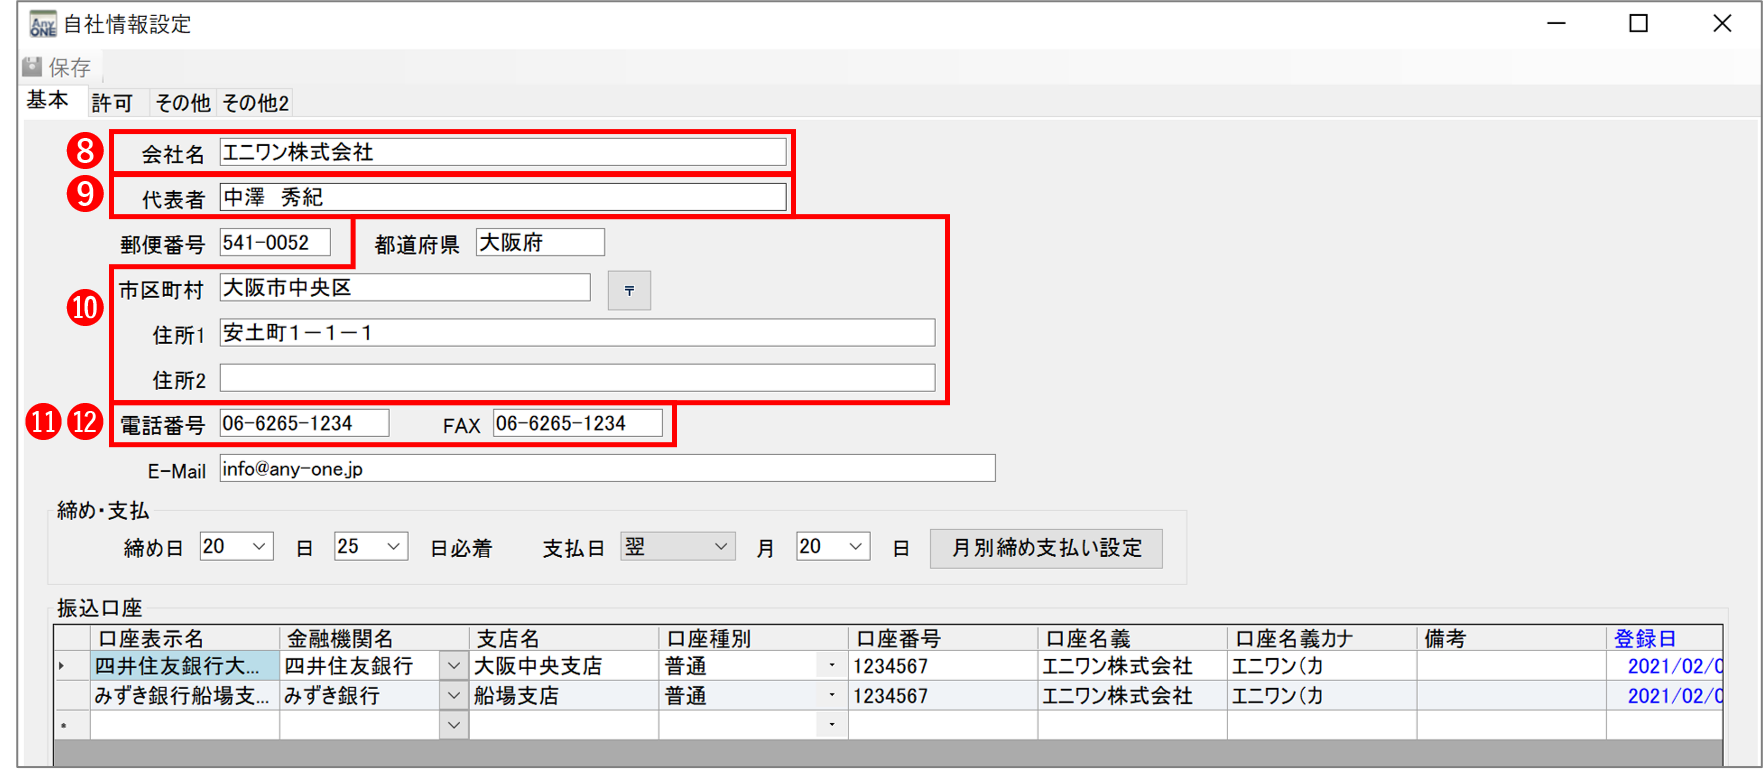This screenshot has height=769, width=1763.
Task: Expand the 締め日 day dropdown
Action: [259, 547]
